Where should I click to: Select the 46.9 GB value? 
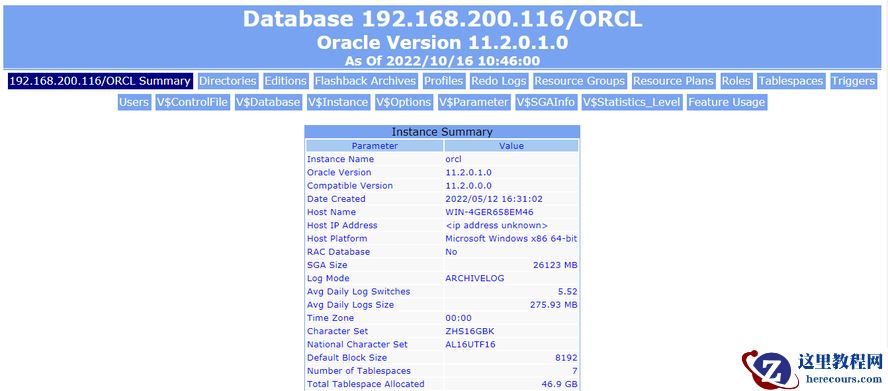560,384
